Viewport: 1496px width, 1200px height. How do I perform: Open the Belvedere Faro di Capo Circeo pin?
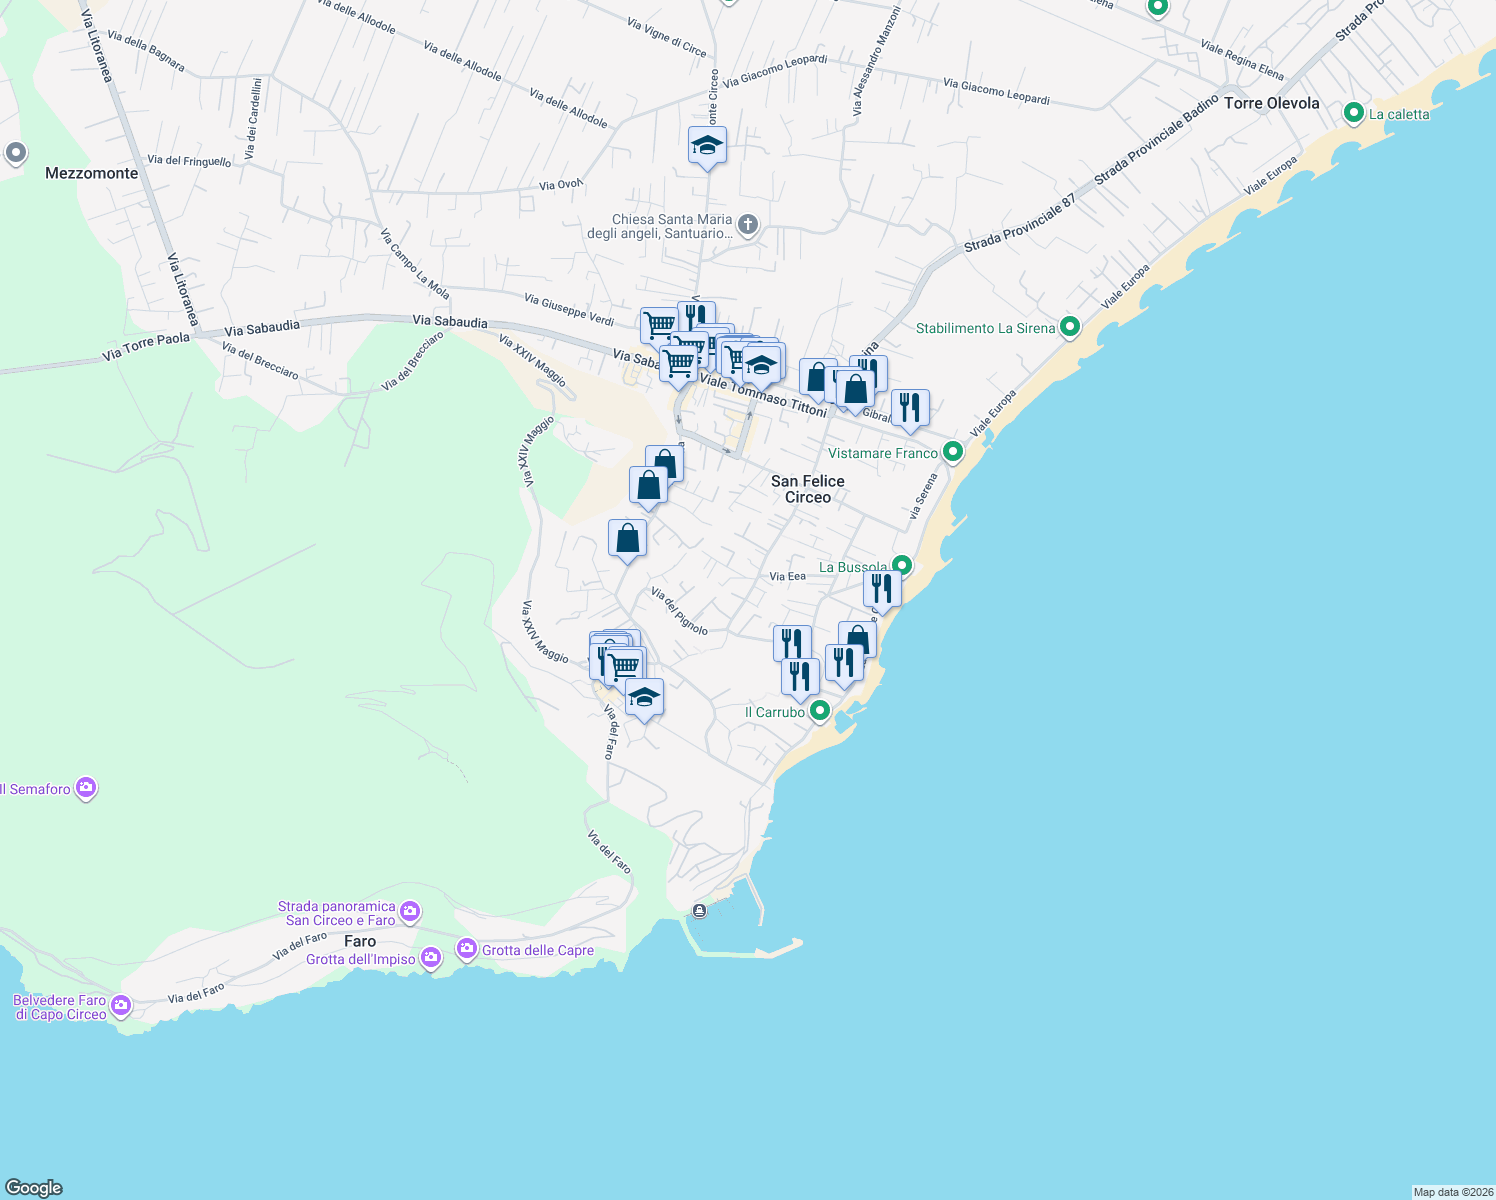(121, 1005)
